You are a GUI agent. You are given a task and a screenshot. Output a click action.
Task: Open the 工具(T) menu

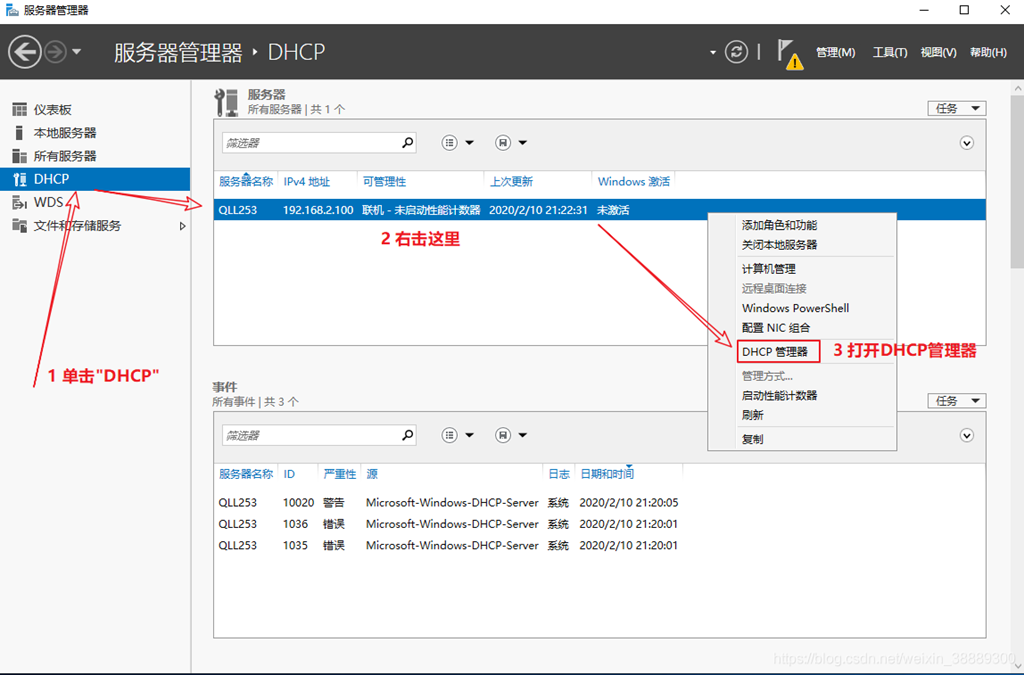pyautogui.click(x=889, y=53)
